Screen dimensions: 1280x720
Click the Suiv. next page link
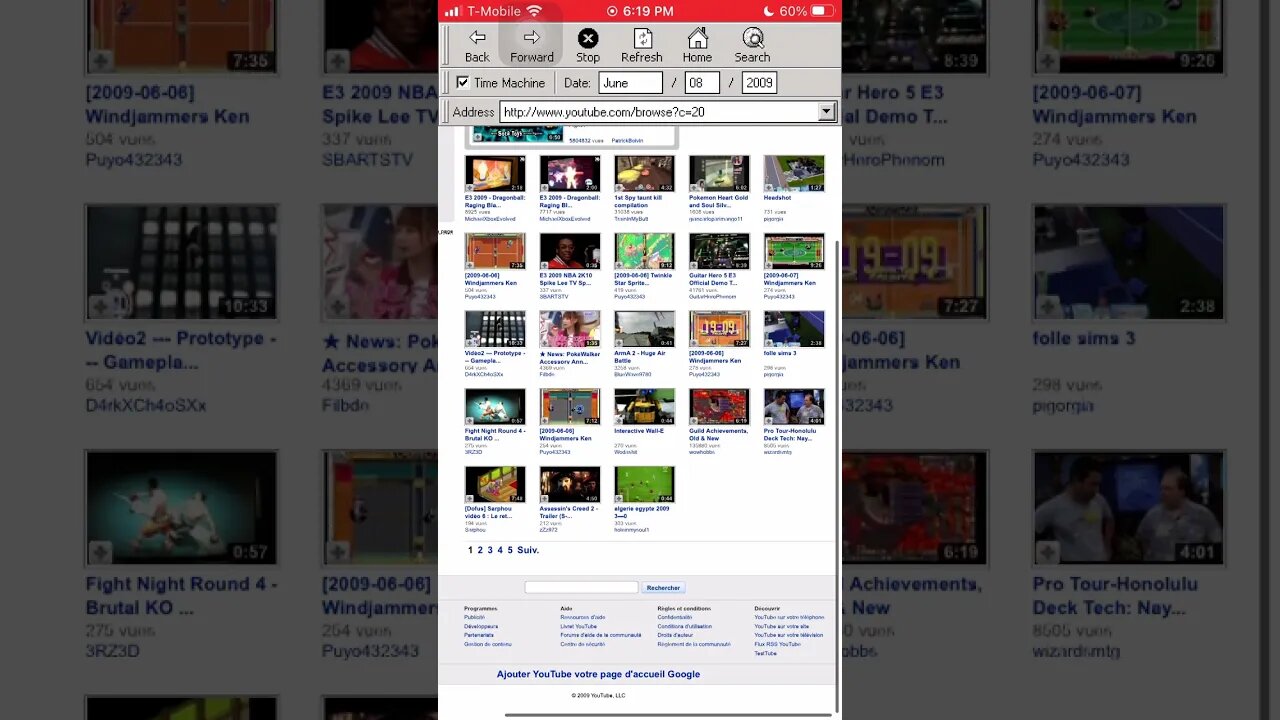[528, 550]
